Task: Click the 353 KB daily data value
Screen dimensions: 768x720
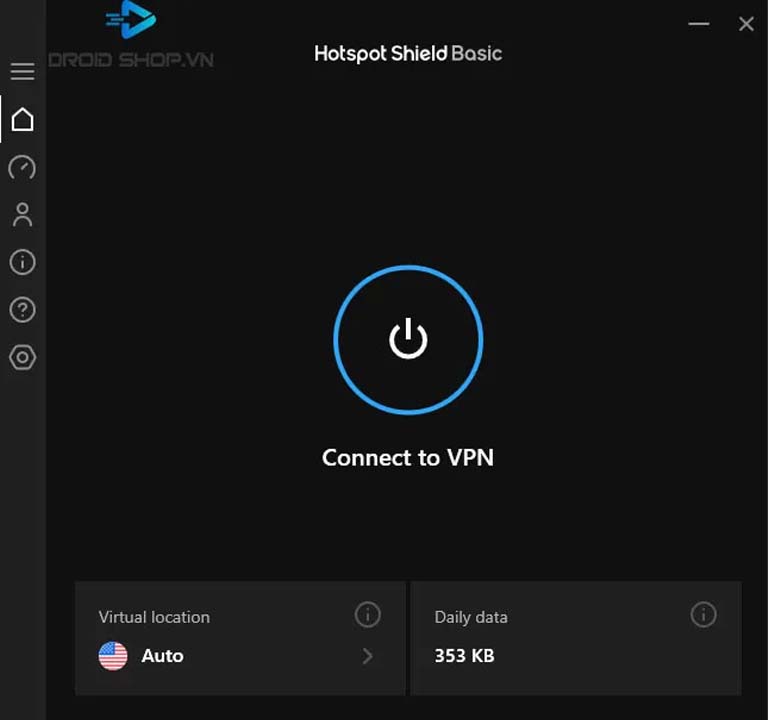Action: pos(464,656)
